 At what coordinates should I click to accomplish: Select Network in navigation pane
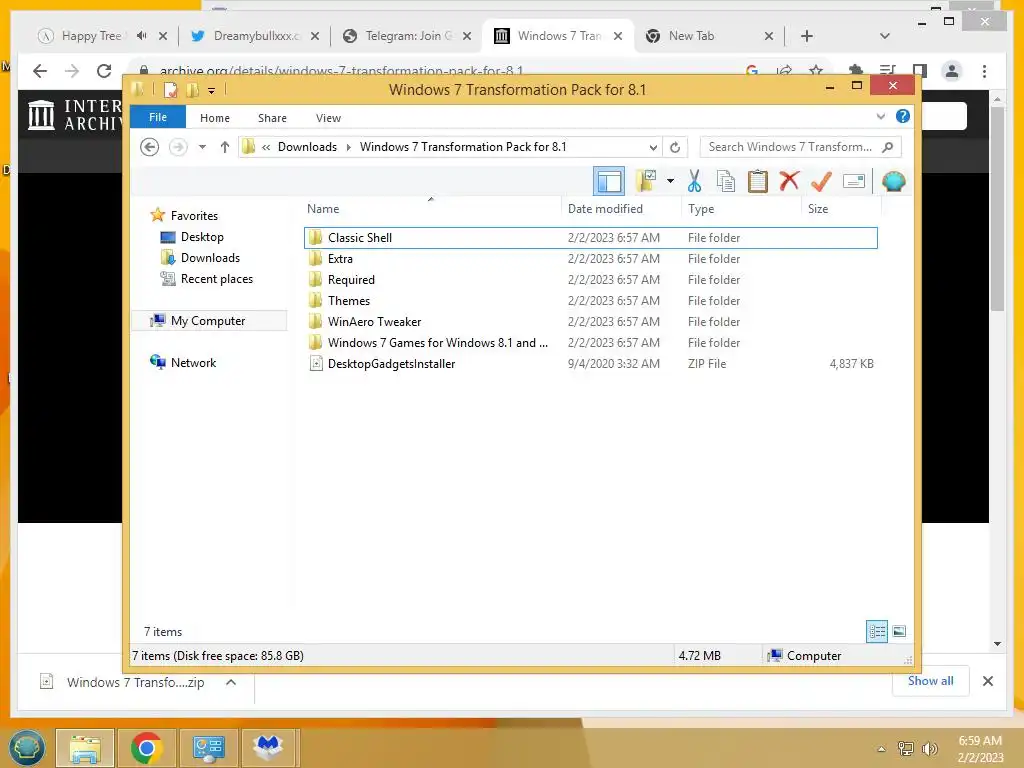pos(193,362)
